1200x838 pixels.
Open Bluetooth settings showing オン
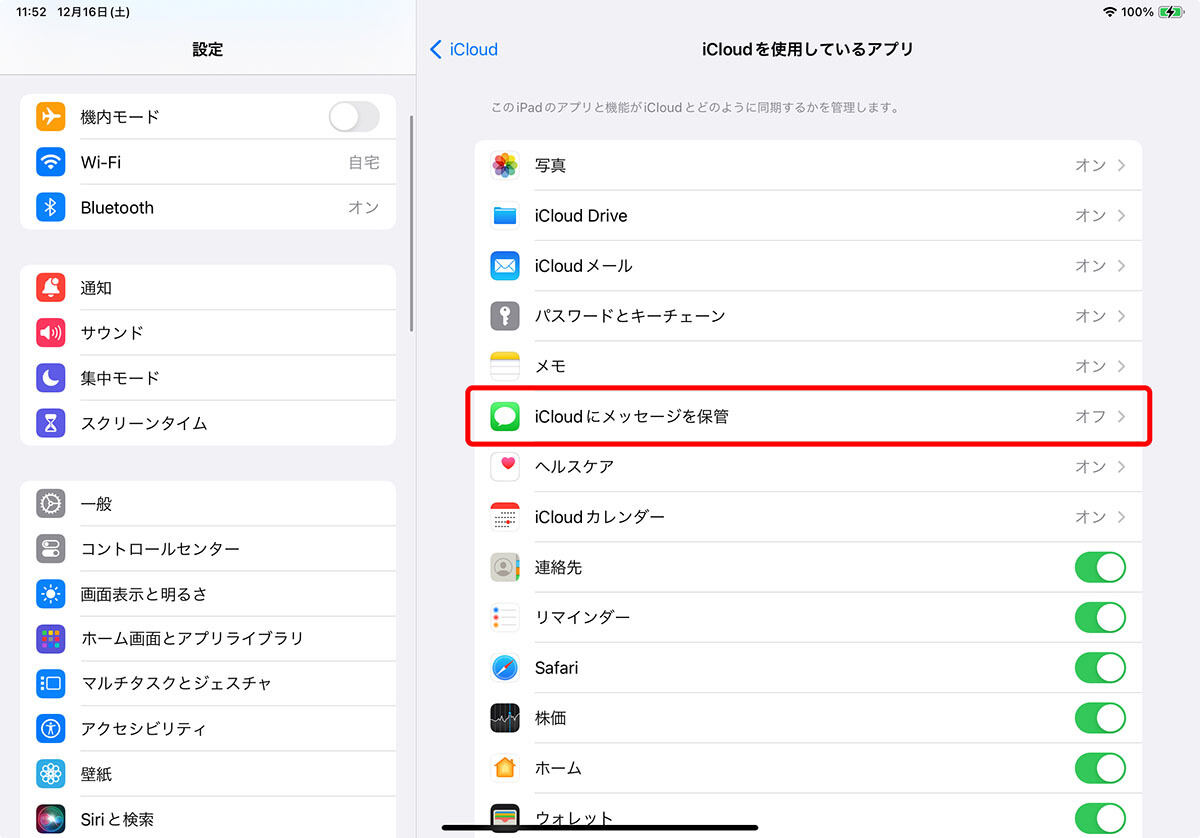(x=208, y=207)
